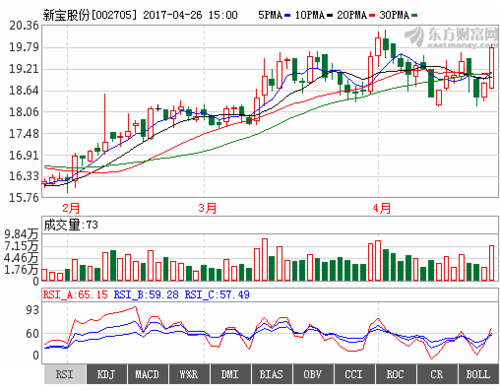The image size is (500, 390).
Task: Click the 4月 date axis marker
Action: point(382,208)
